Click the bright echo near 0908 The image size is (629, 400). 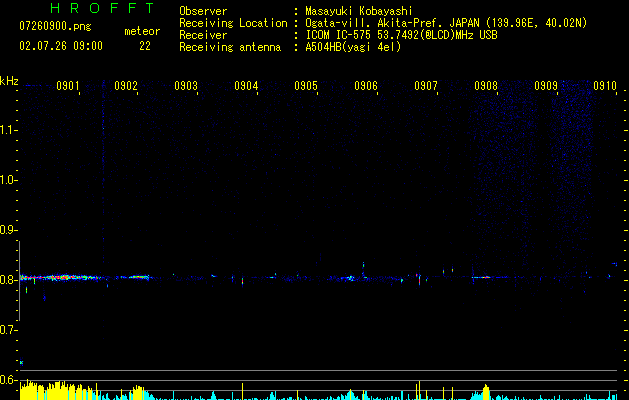tap(483, 277)
